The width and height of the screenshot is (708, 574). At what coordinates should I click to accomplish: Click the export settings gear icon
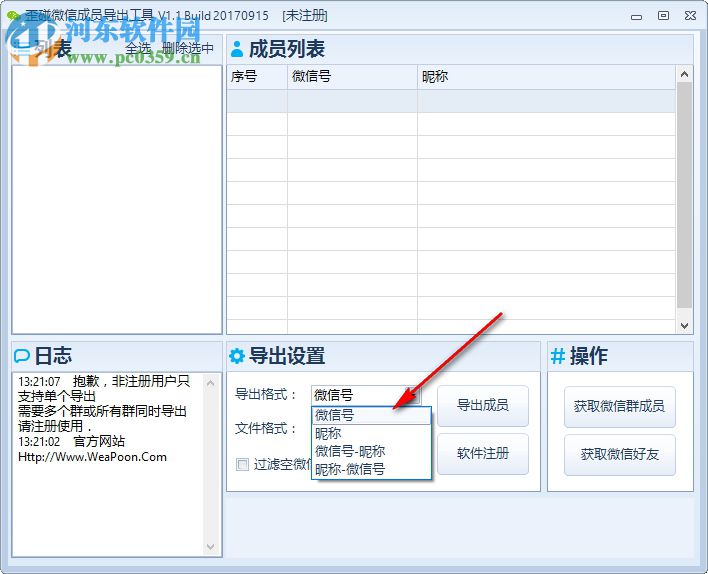click(237, 356)
